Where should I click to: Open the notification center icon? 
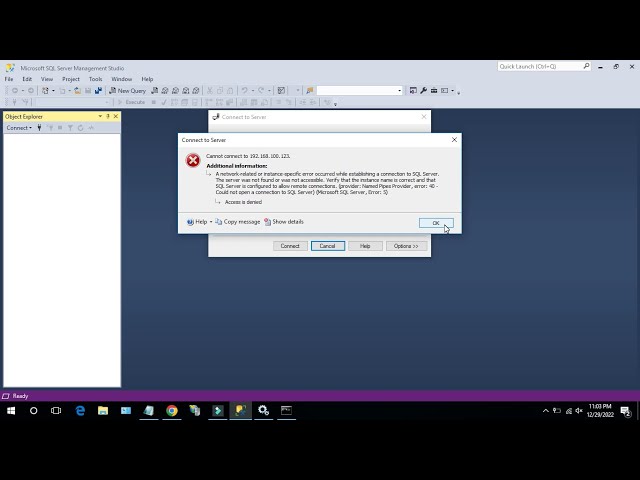click(625, 411)
